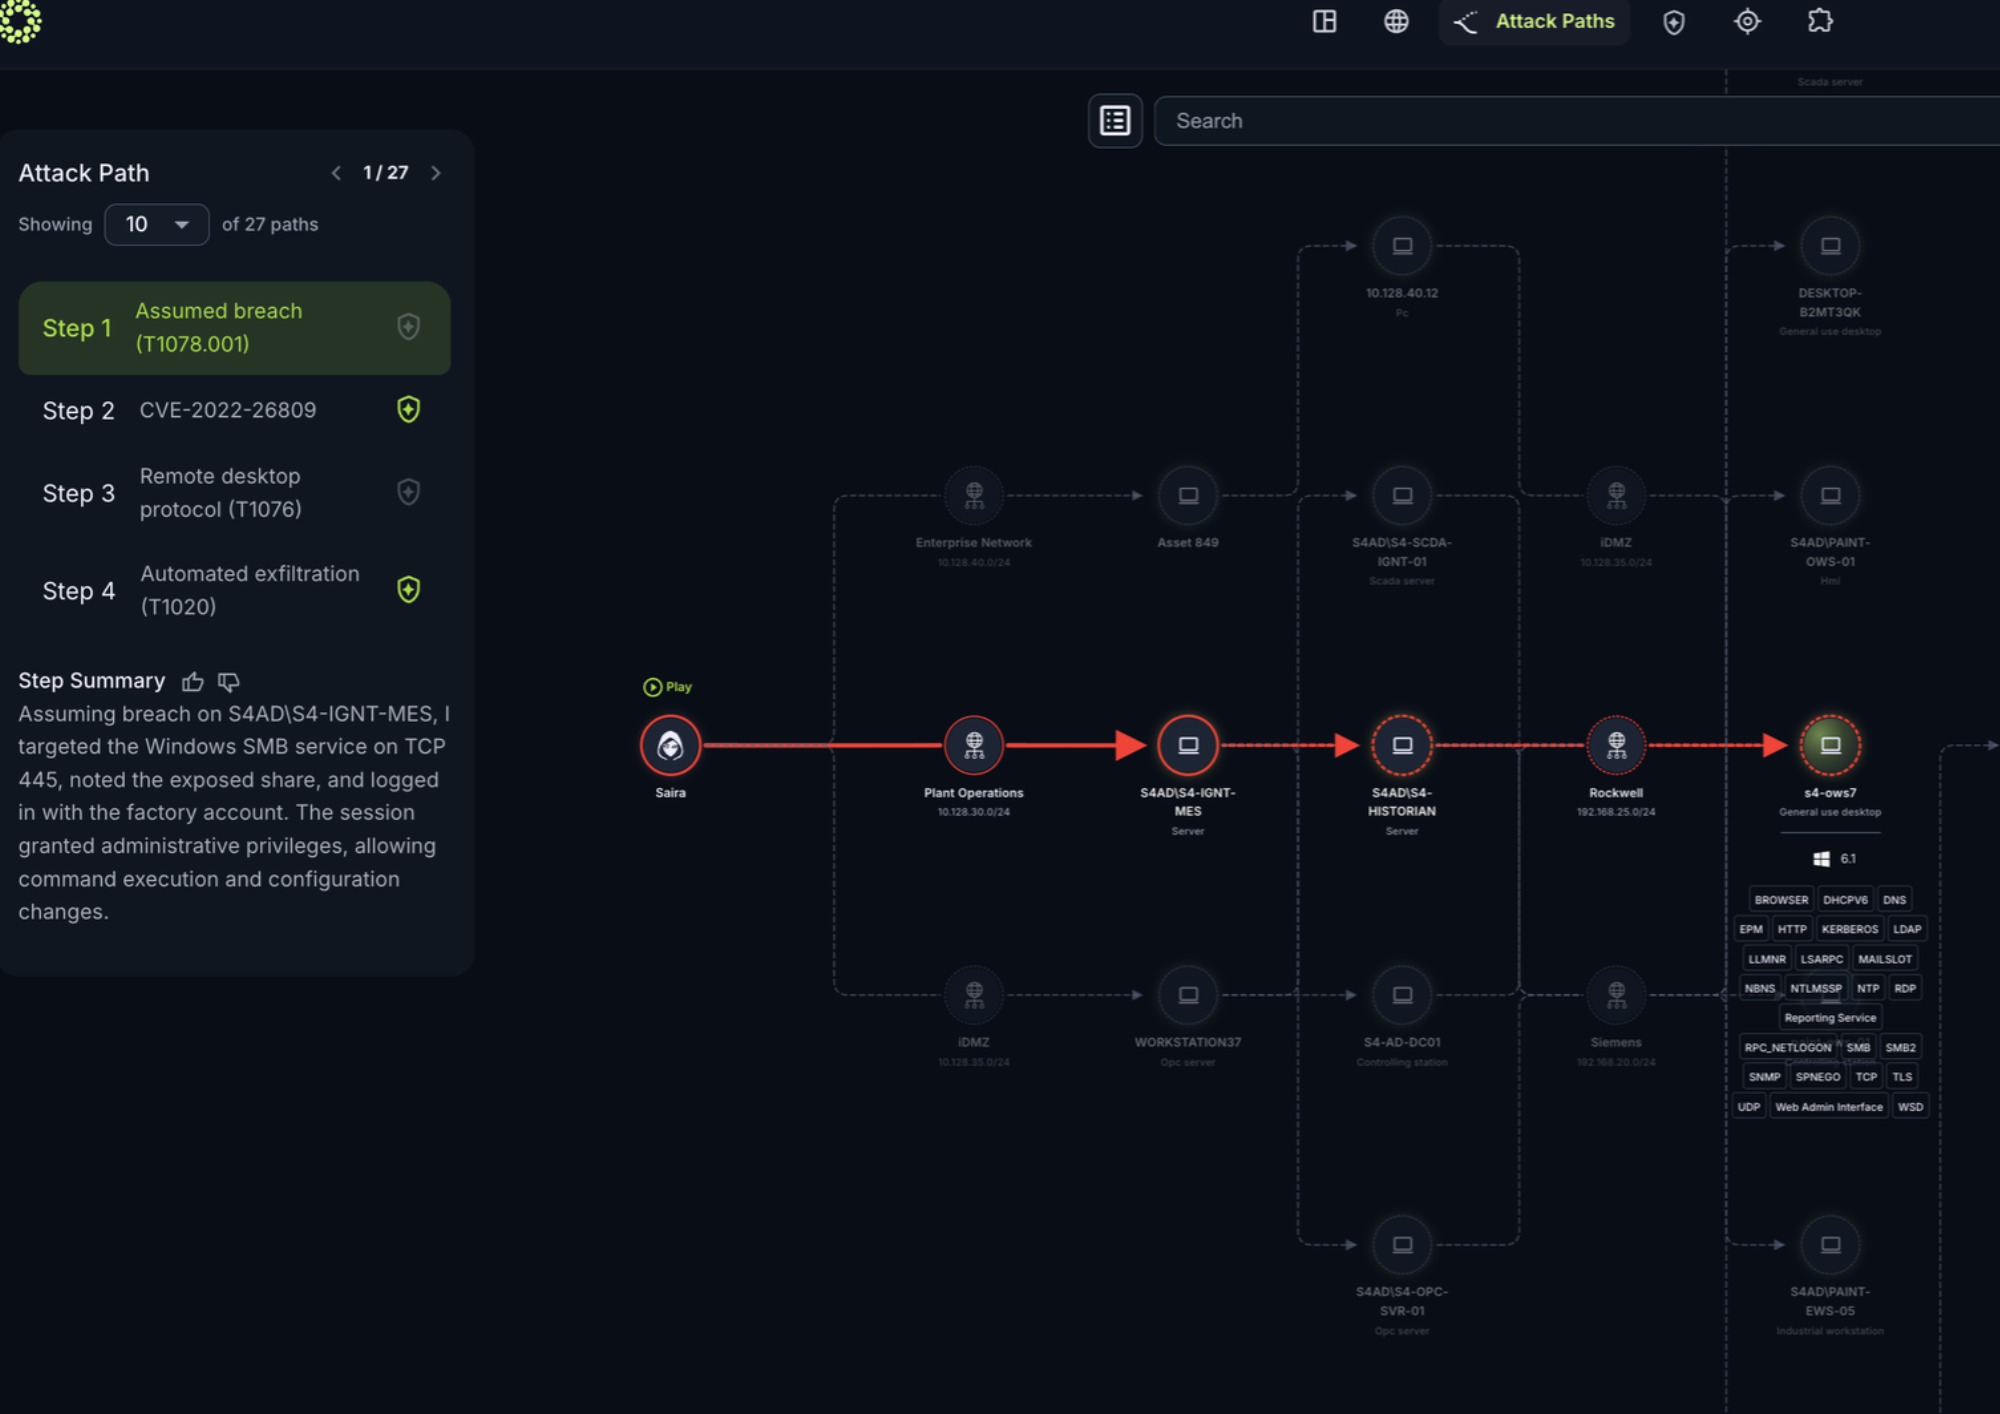Screen dimensions: 2000x1414
Task: Open the globe network view icon
Action: [x=1396, y=21]
